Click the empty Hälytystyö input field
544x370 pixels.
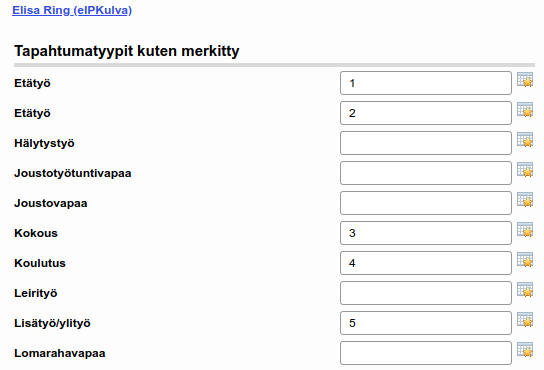click(426, 143)
